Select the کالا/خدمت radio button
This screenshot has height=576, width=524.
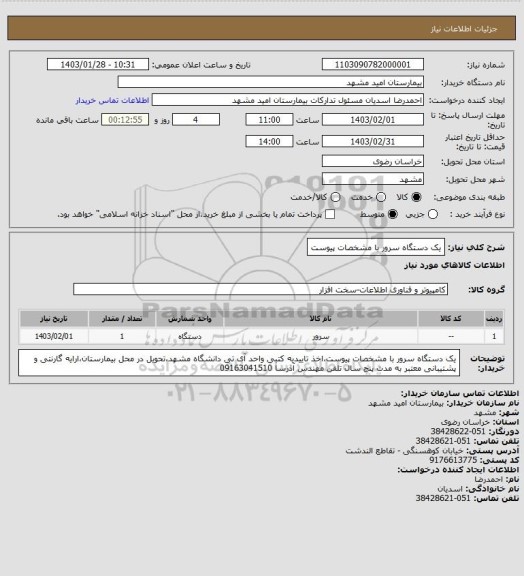(335, 197)
